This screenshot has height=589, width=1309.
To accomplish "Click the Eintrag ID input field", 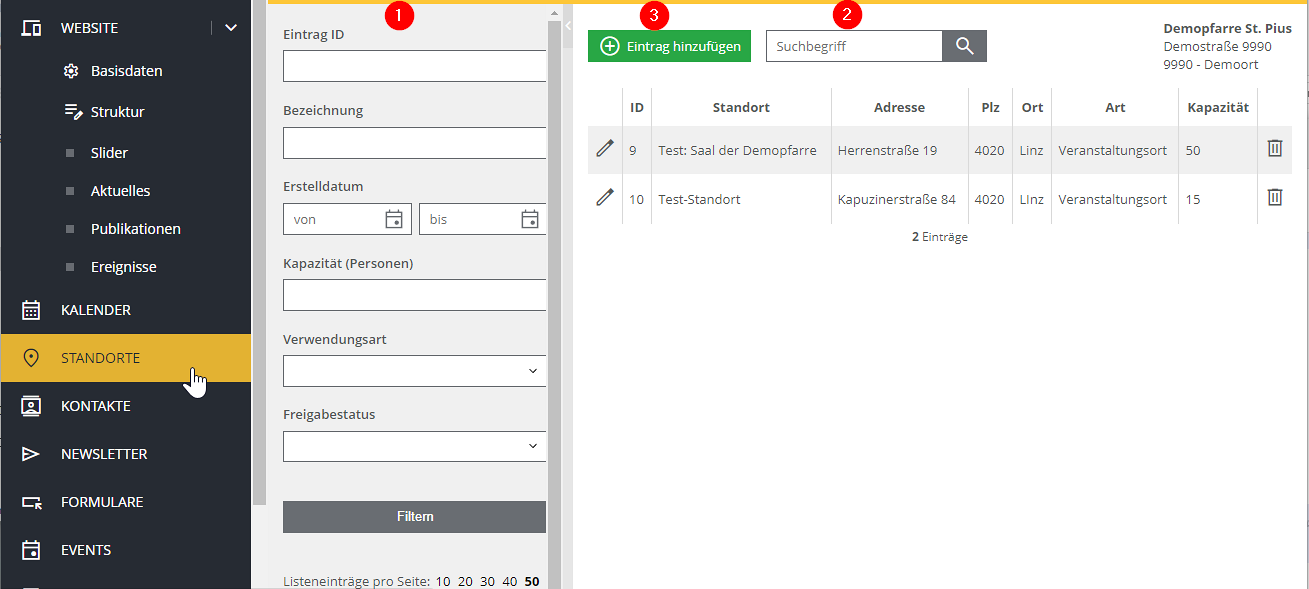I will pos(414,66).
